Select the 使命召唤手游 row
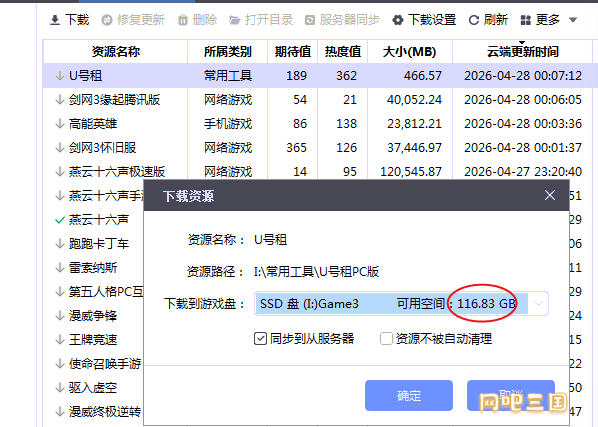 pyautogui.click(x=93, y=364)
